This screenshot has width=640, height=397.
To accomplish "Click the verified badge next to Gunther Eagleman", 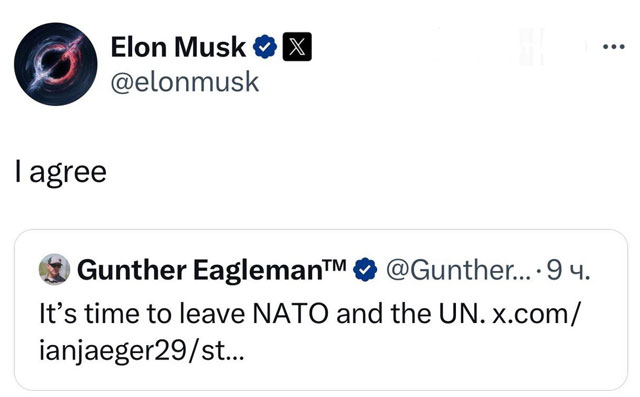I will (x=365, y=270).
